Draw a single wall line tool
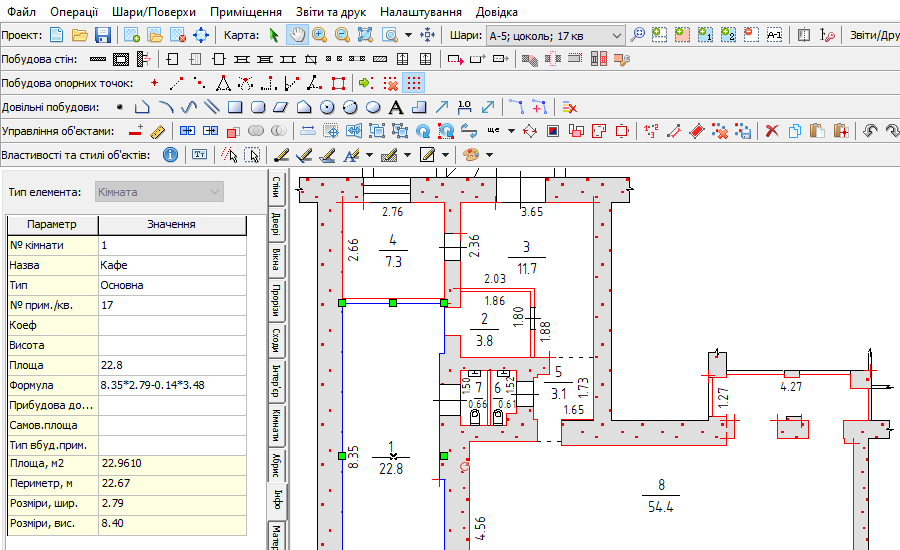900x550 pixels. (98, 59)
